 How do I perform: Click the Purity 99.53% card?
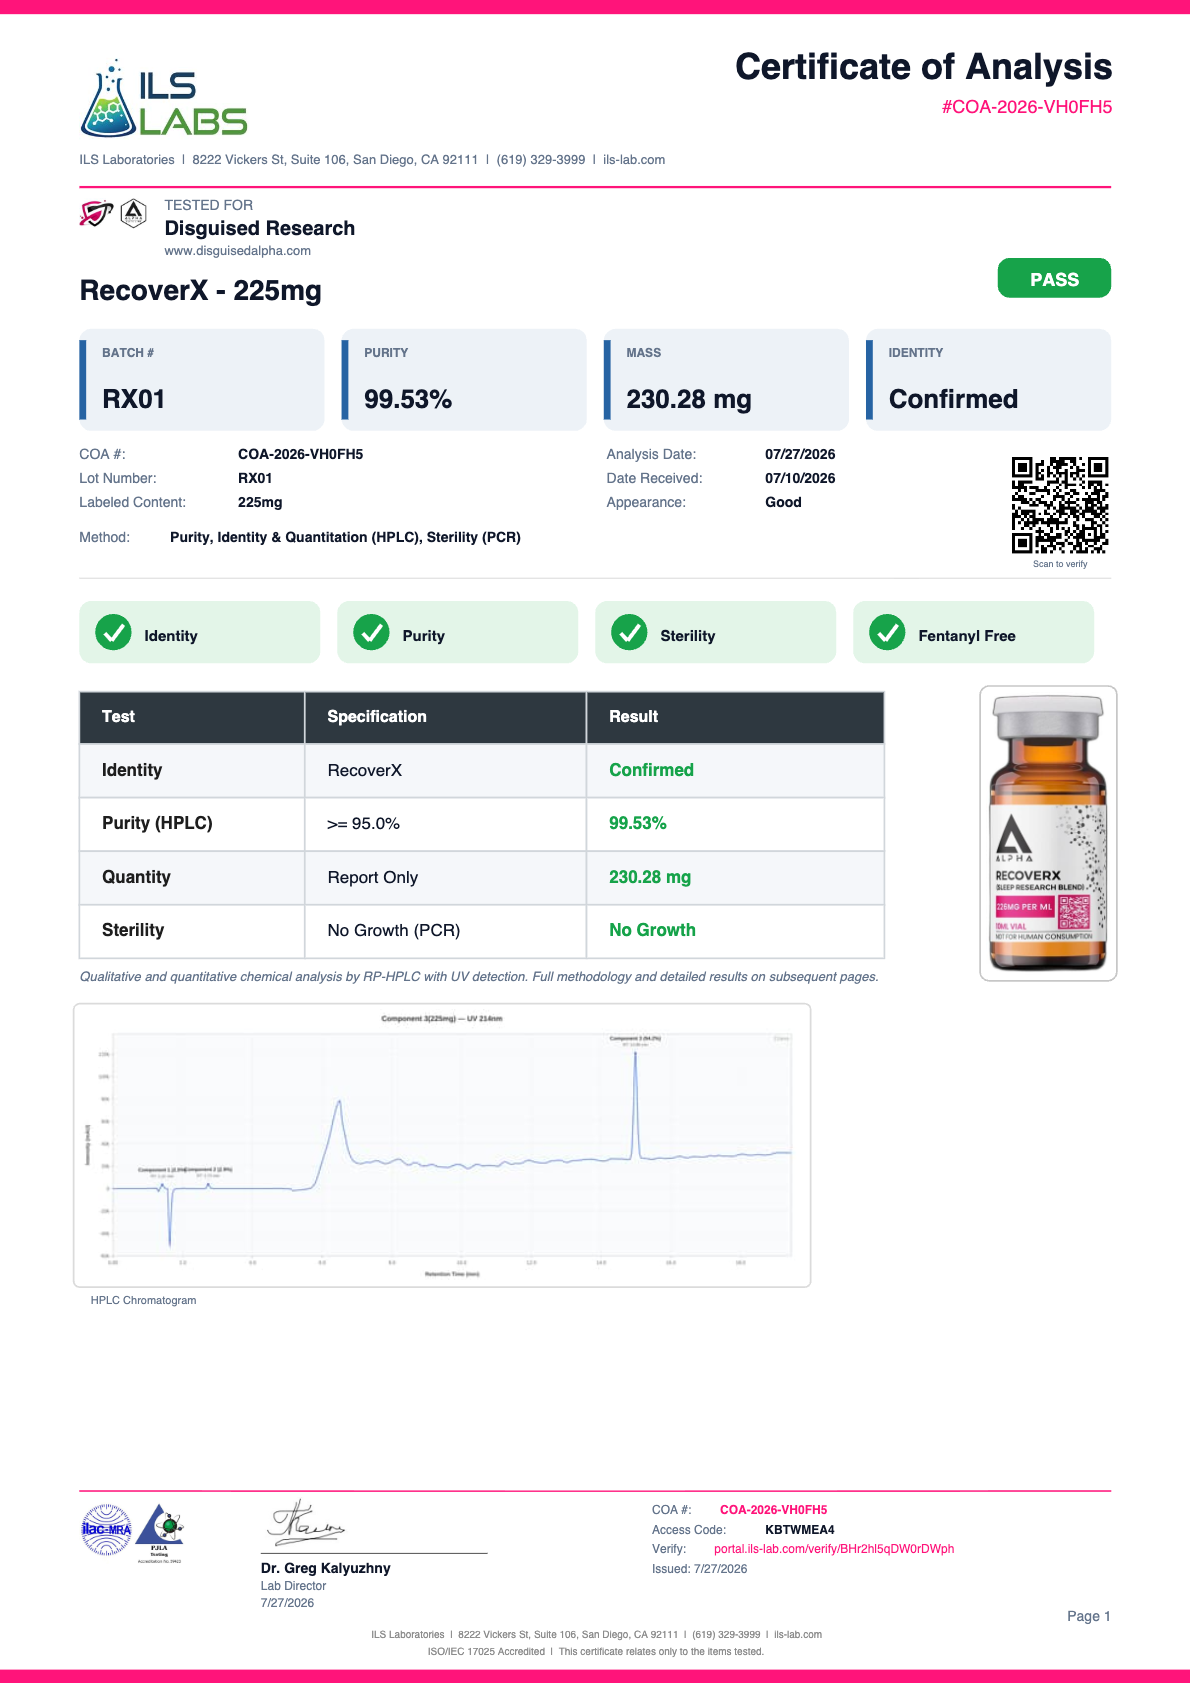pos(464,380)
